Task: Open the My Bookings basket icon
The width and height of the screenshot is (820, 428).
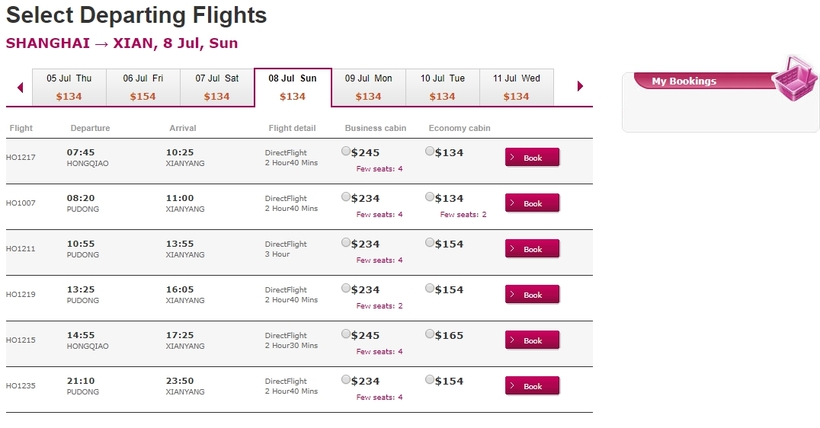Action: coord(795,78)
